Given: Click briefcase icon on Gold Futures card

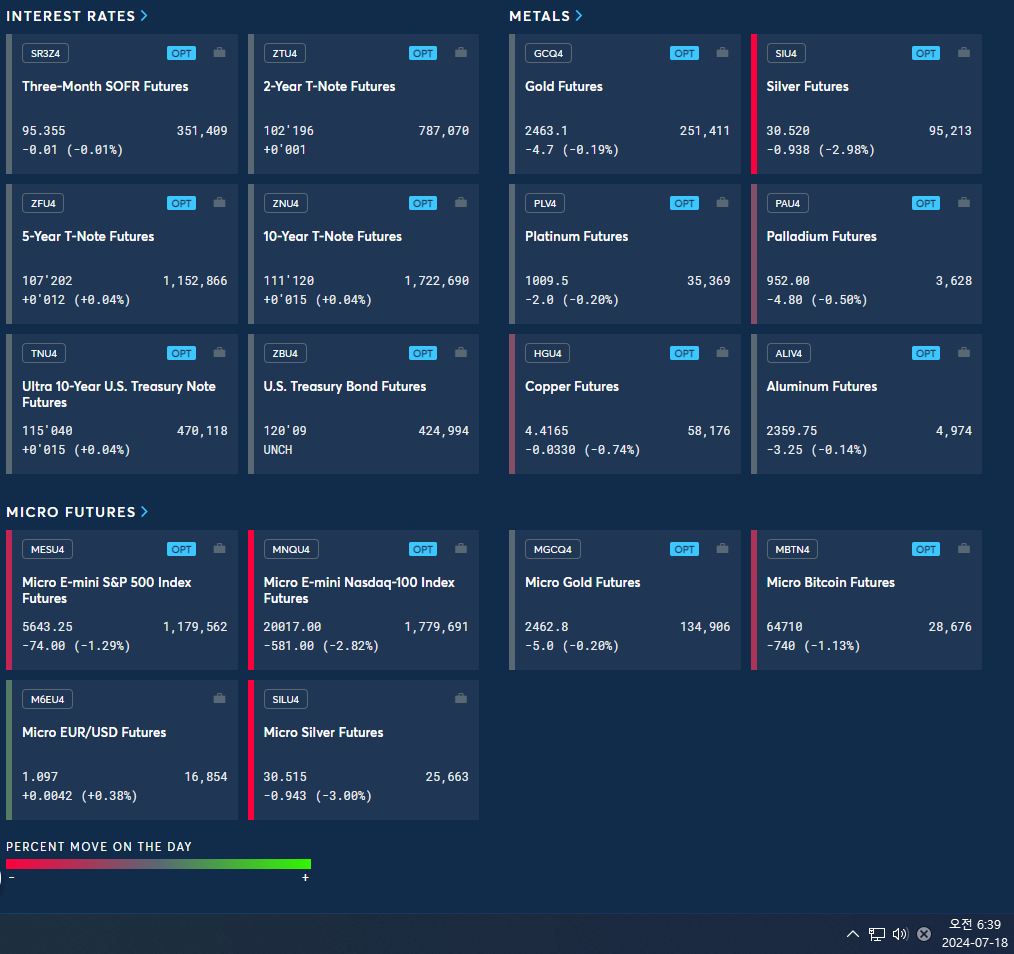Looking at the screenshot, I should (x=722, y=52).
